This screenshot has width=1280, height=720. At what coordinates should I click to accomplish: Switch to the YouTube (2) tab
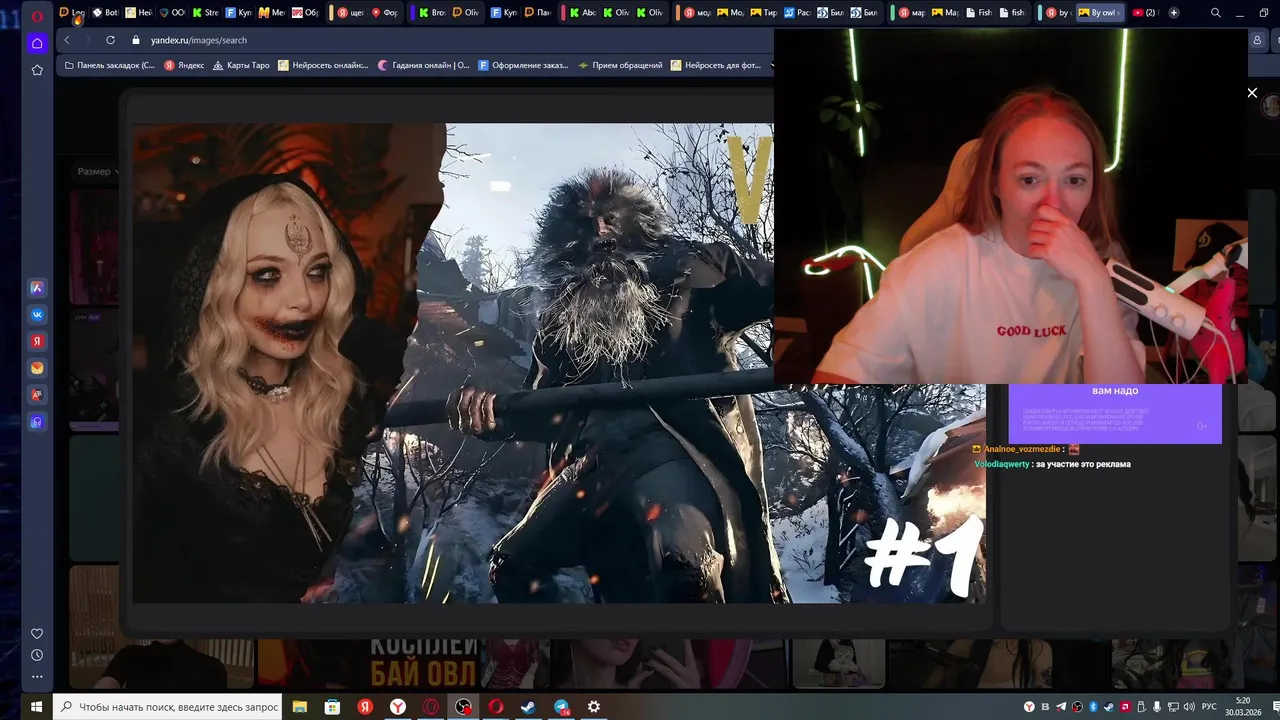(x=1144, y=13)
